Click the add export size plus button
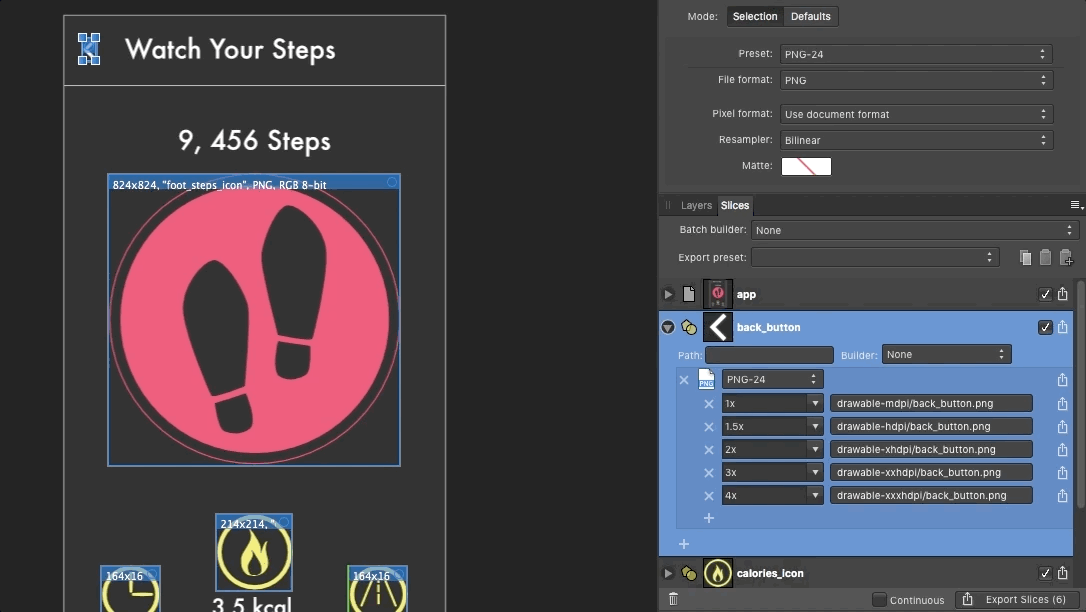This screenshot has height=612, width=1086. 709,518
